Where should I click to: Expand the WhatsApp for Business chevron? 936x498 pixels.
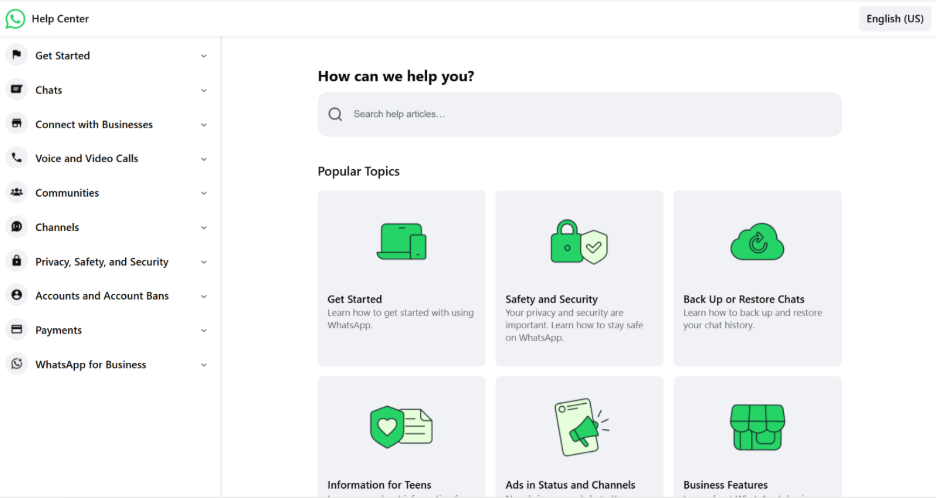pos(204,365)
